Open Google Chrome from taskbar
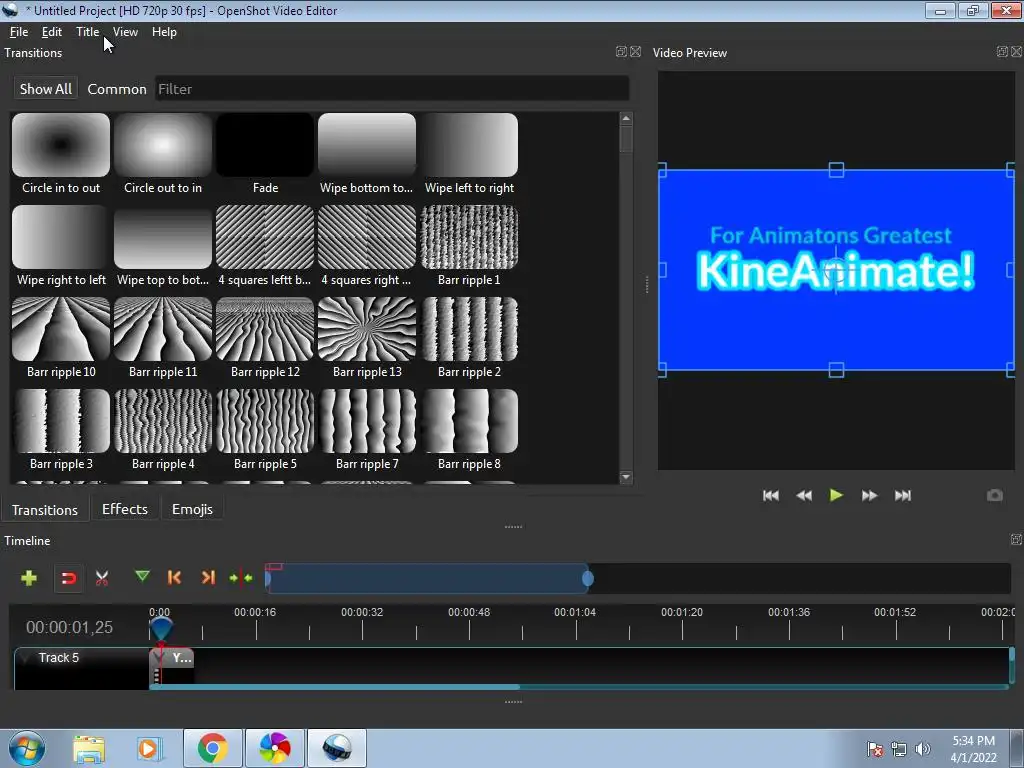This screenshot has width=1024, height=768. 213,748
